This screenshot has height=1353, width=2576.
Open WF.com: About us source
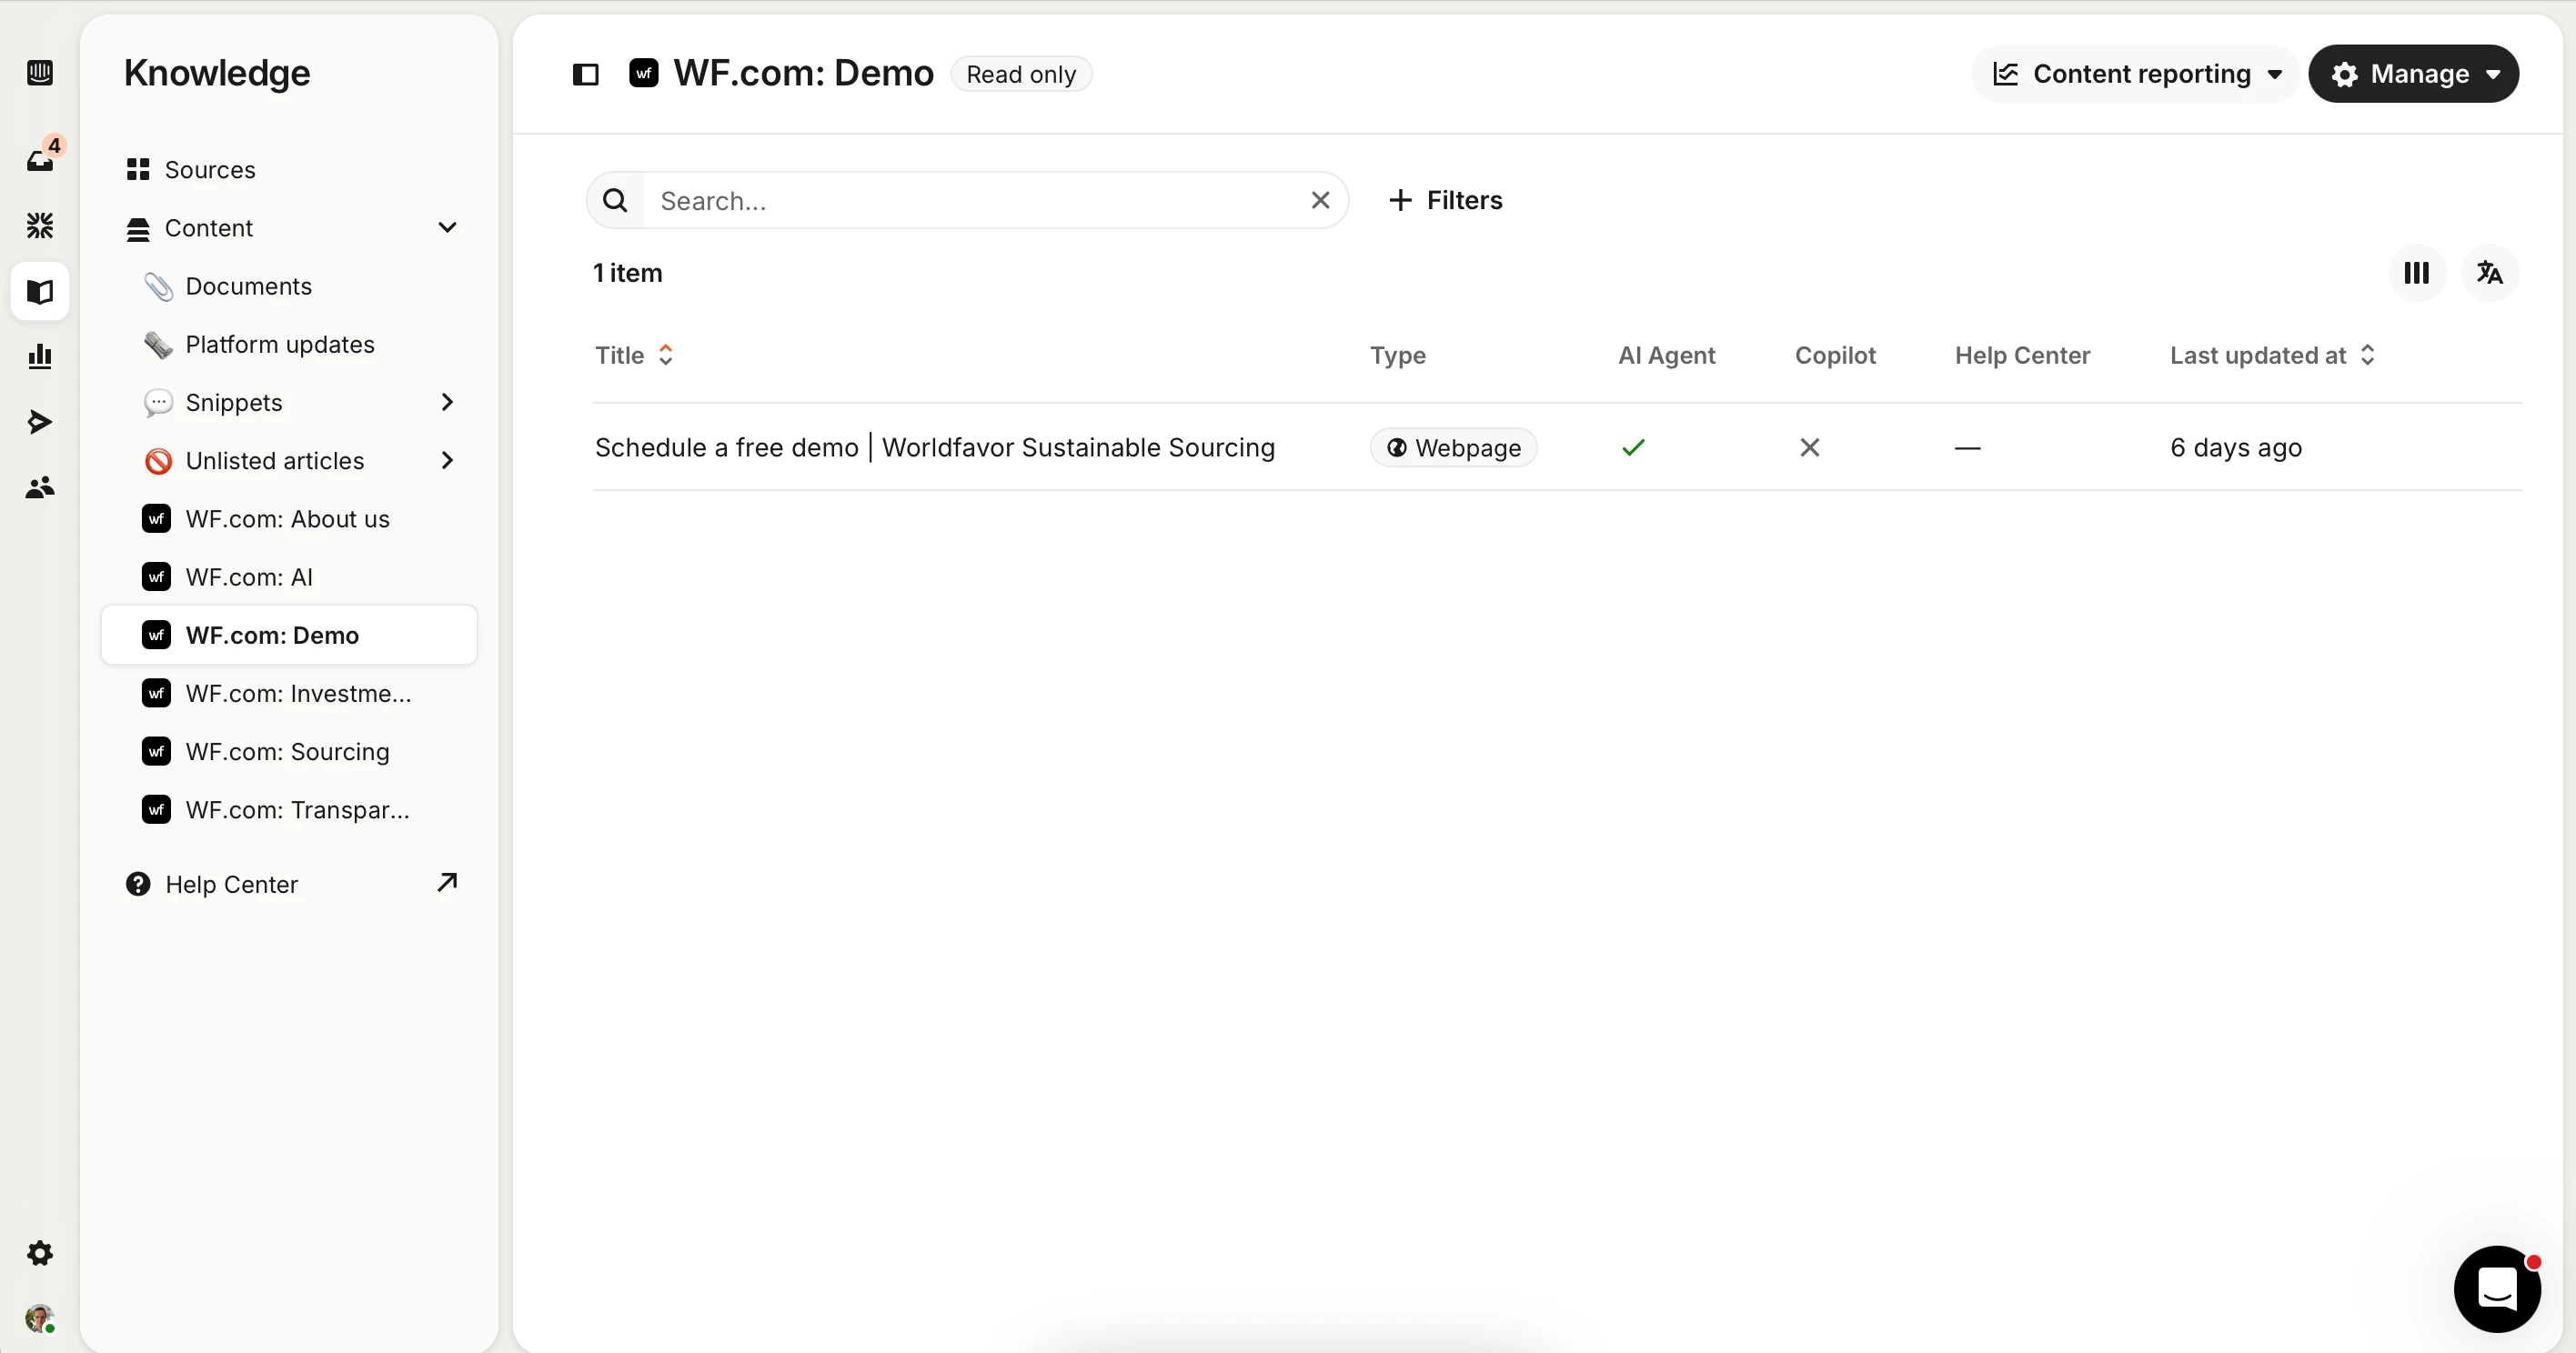coord(289,519)
